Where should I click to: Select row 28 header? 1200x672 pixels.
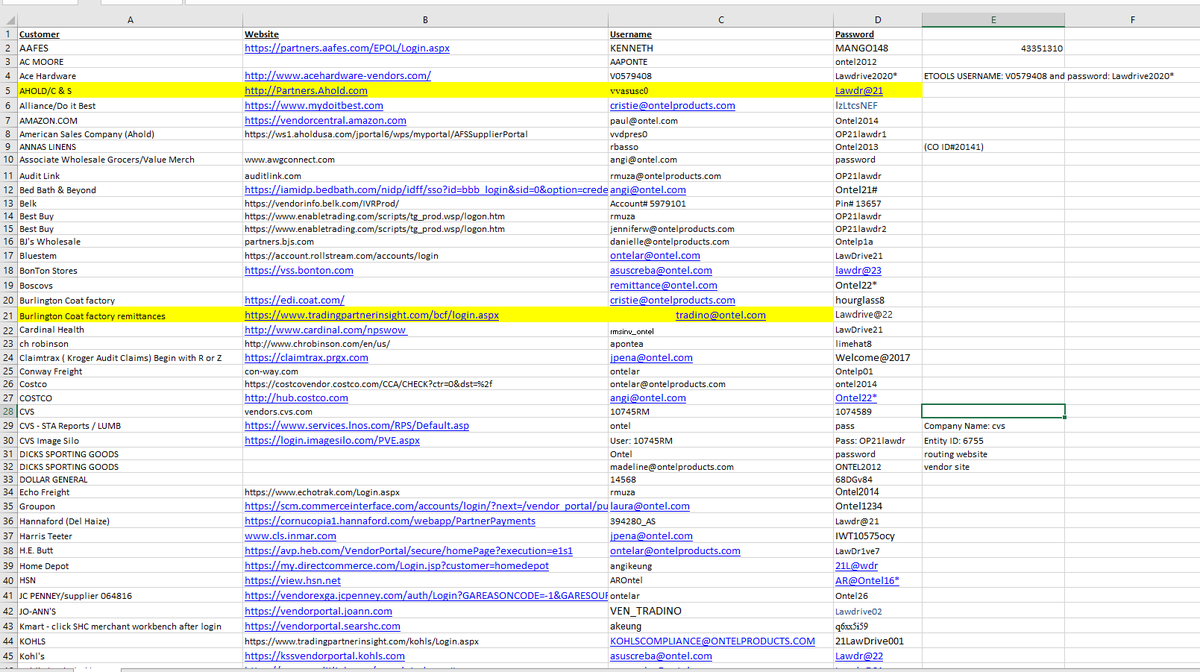(x=8, y=411)
